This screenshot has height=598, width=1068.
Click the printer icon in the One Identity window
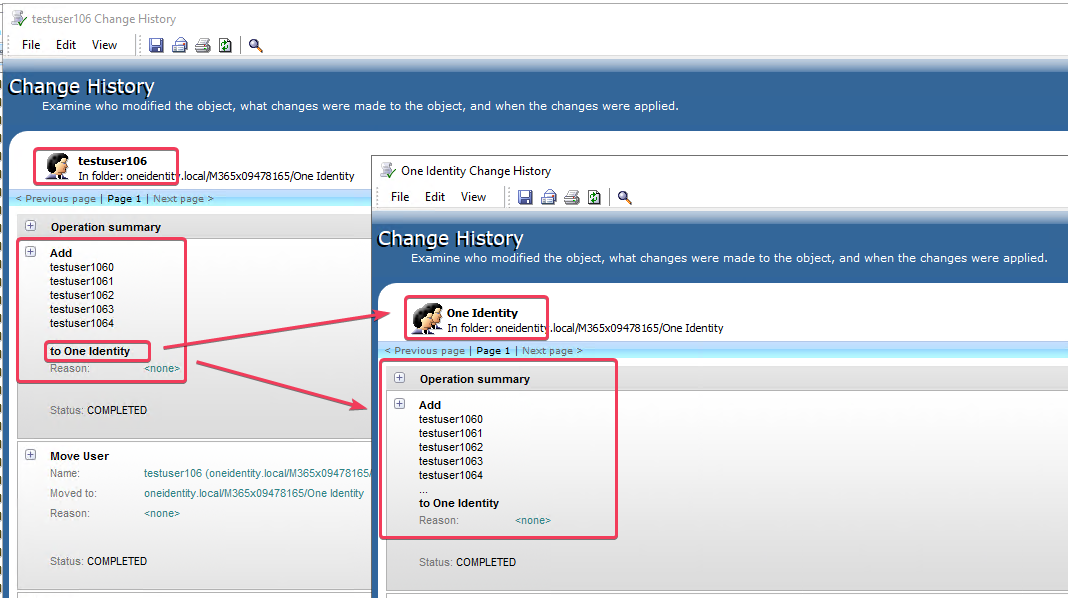coord(571,197)
